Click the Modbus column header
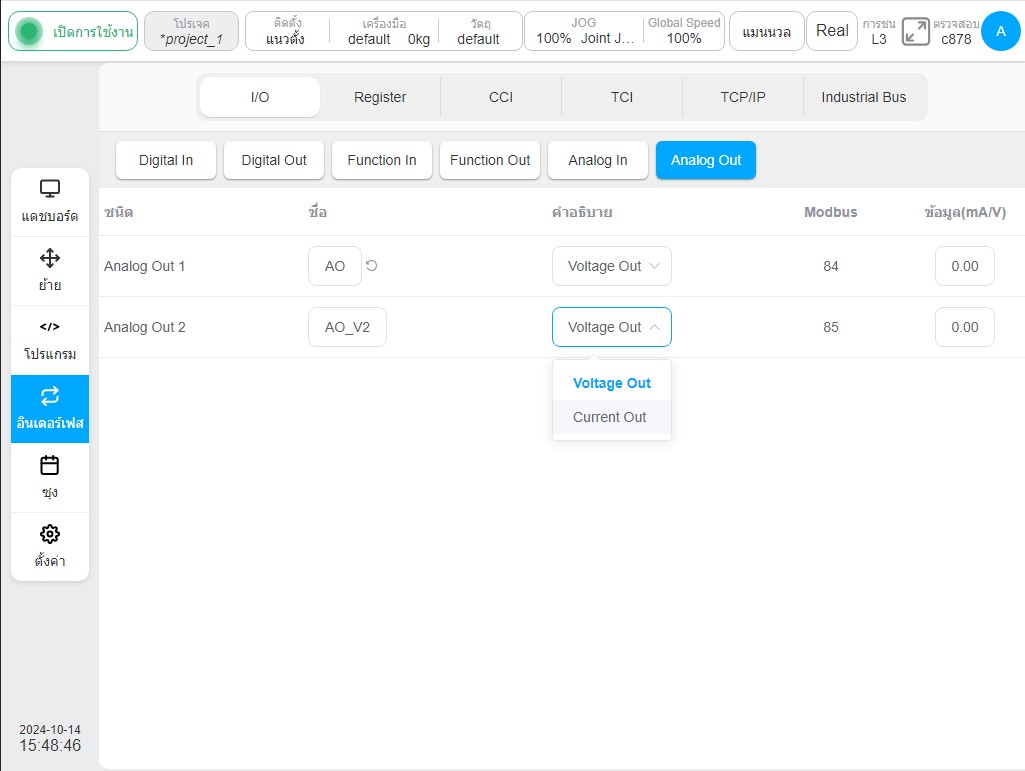 (x=830, y=212)
